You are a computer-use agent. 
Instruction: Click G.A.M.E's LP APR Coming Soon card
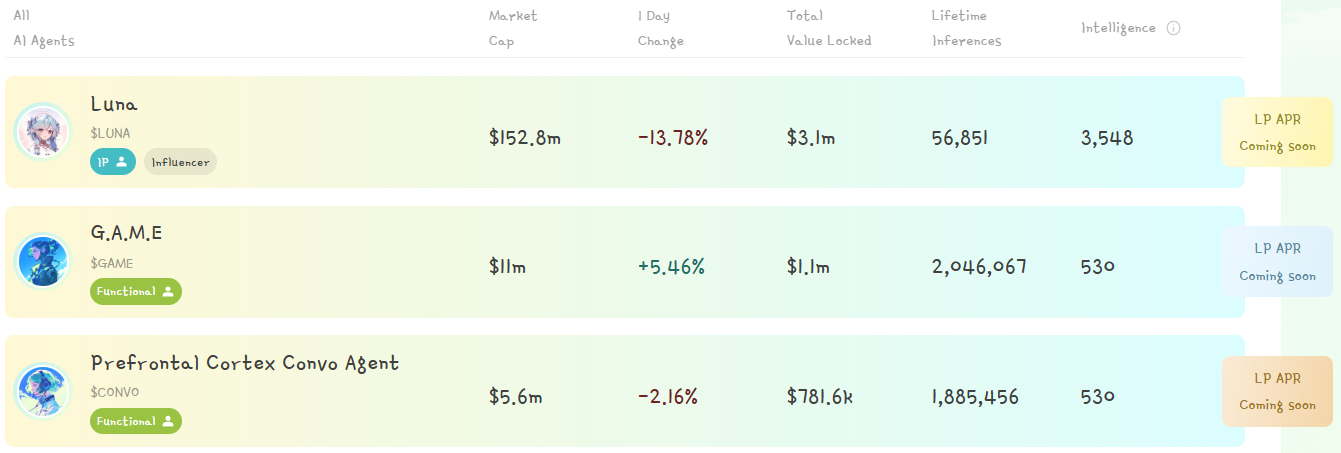(x=1277, y=262)
